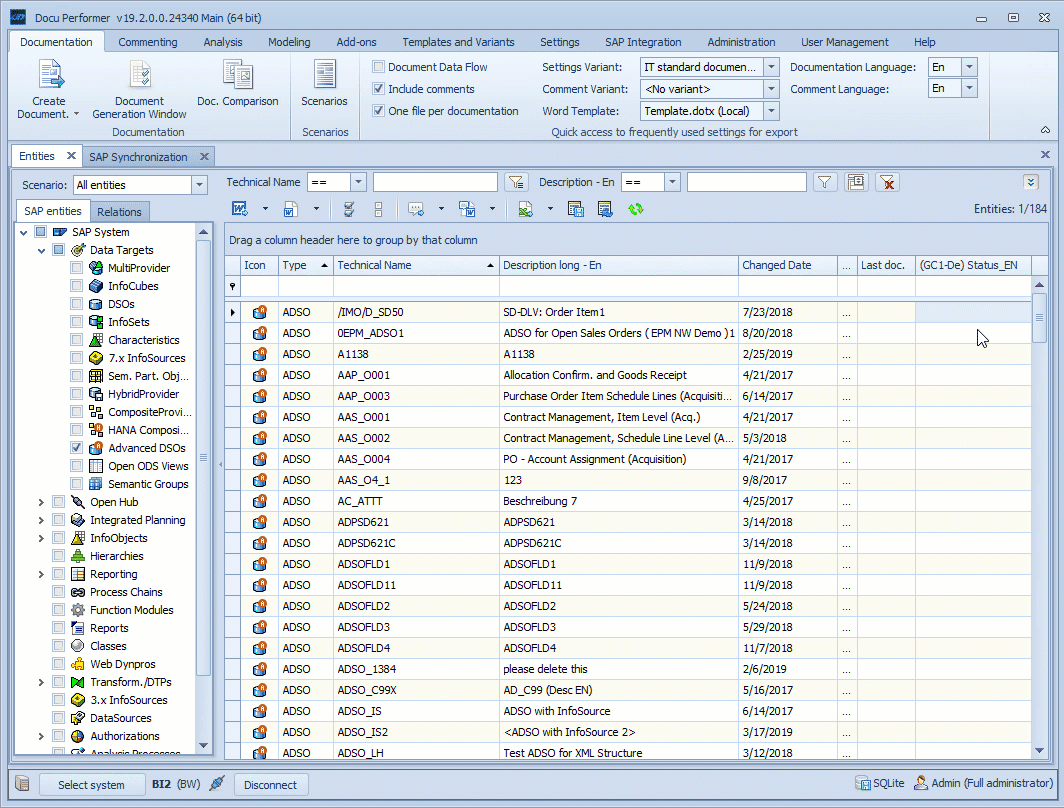Export the grid to Excel
The height and width of the screenshot is (808, 1064).
(524, 210)
